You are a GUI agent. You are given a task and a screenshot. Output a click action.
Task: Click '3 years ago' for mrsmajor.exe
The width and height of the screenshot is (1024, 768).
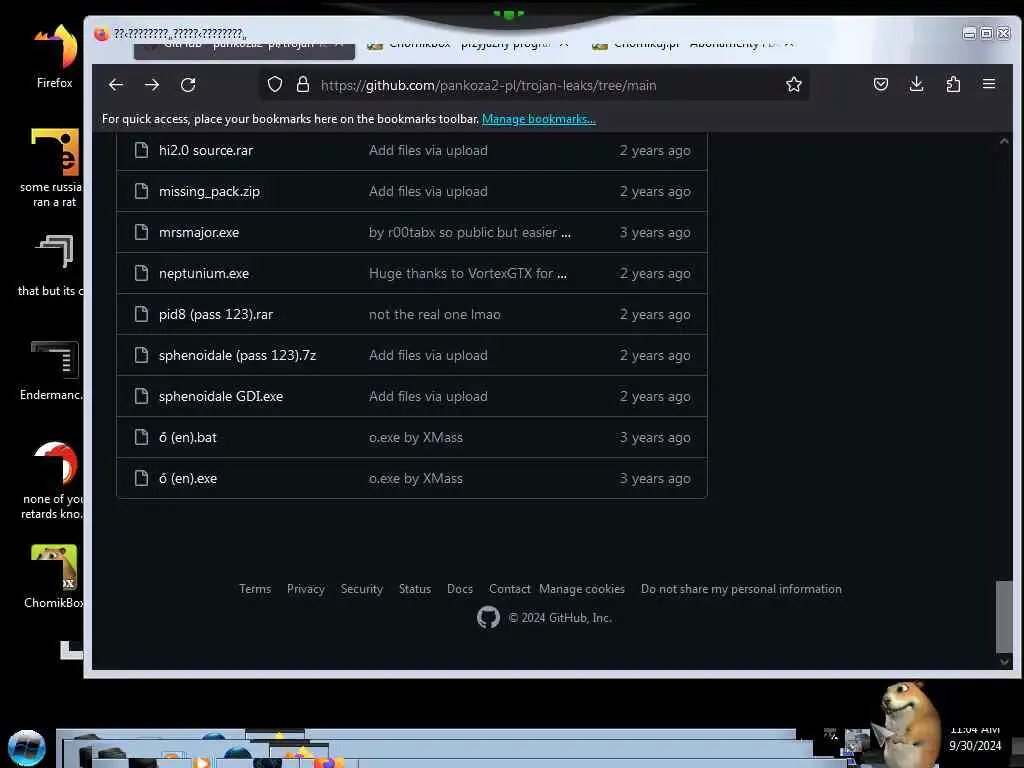pyautogui.click(x=655, y=232)
